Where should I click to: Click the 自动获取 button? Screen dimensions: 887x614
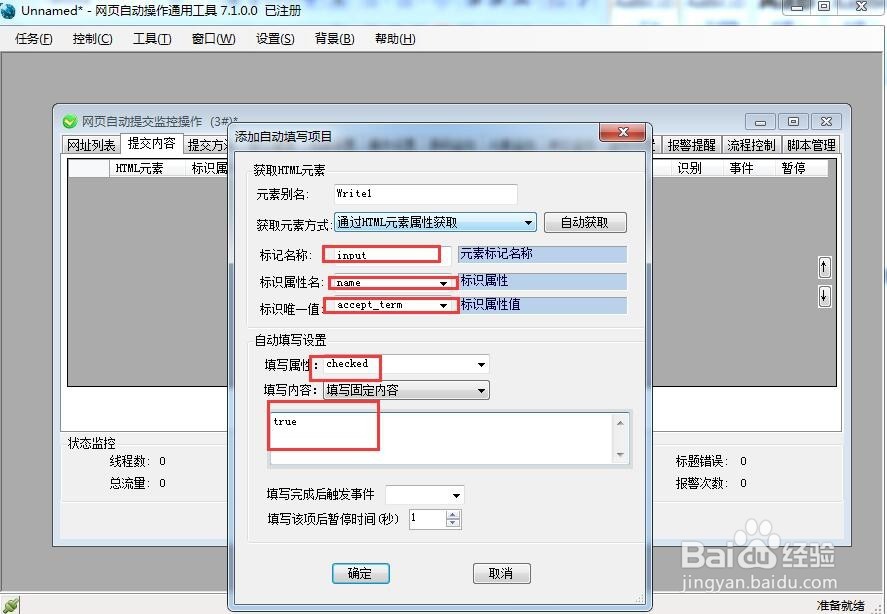pos(585,222)
